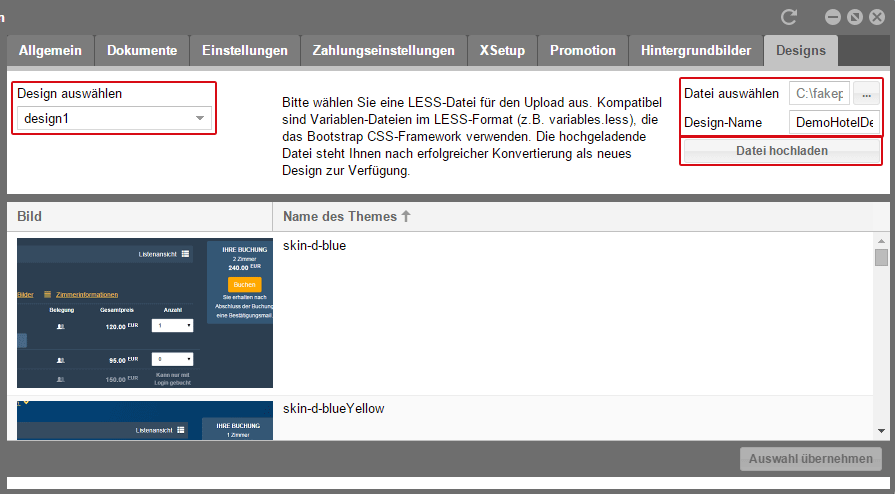Select the skin-d-blue theme thumbnail

(x=145, y=313)
